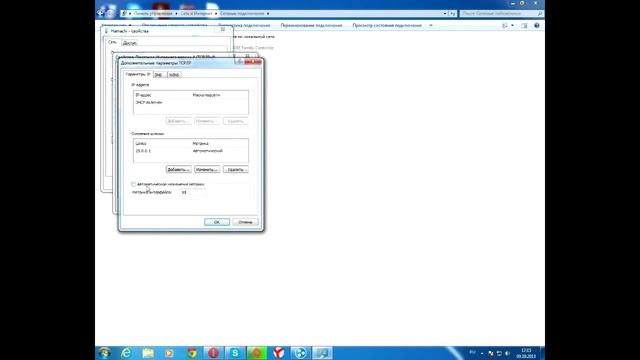The image size is (640, 360).
Task: Go back with Explorer back arrow
Action: click(101, 13)
